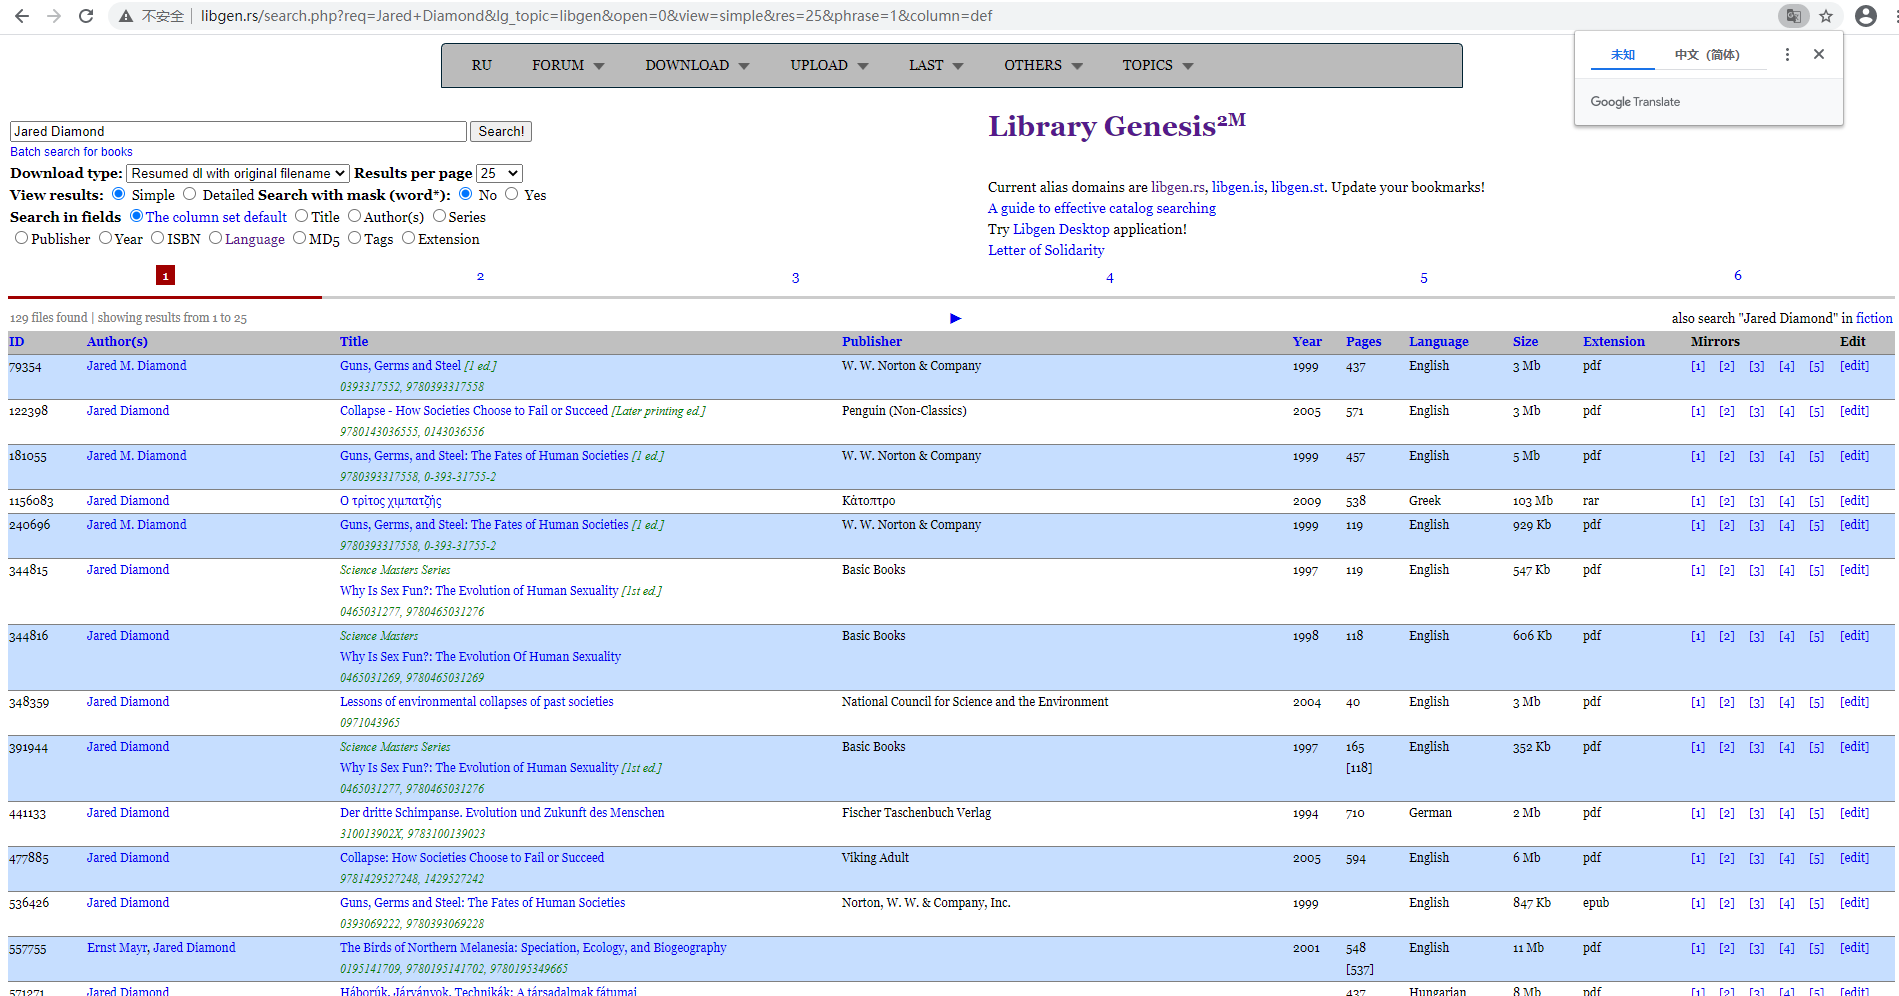Select the Title search field radio button
The height and width of the screenshot is (996, 1899).
pyautogui.click(x=301, y=216)
